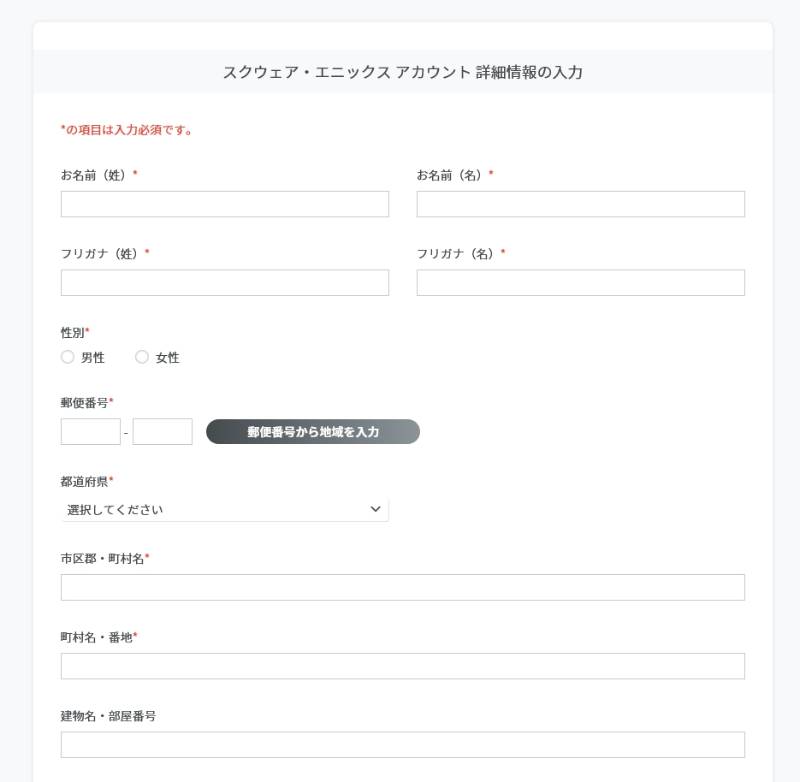Image resolution: width=800 pixels, height=782 pixels.
Task: Click the first postal code box
Action: [91, 432]
